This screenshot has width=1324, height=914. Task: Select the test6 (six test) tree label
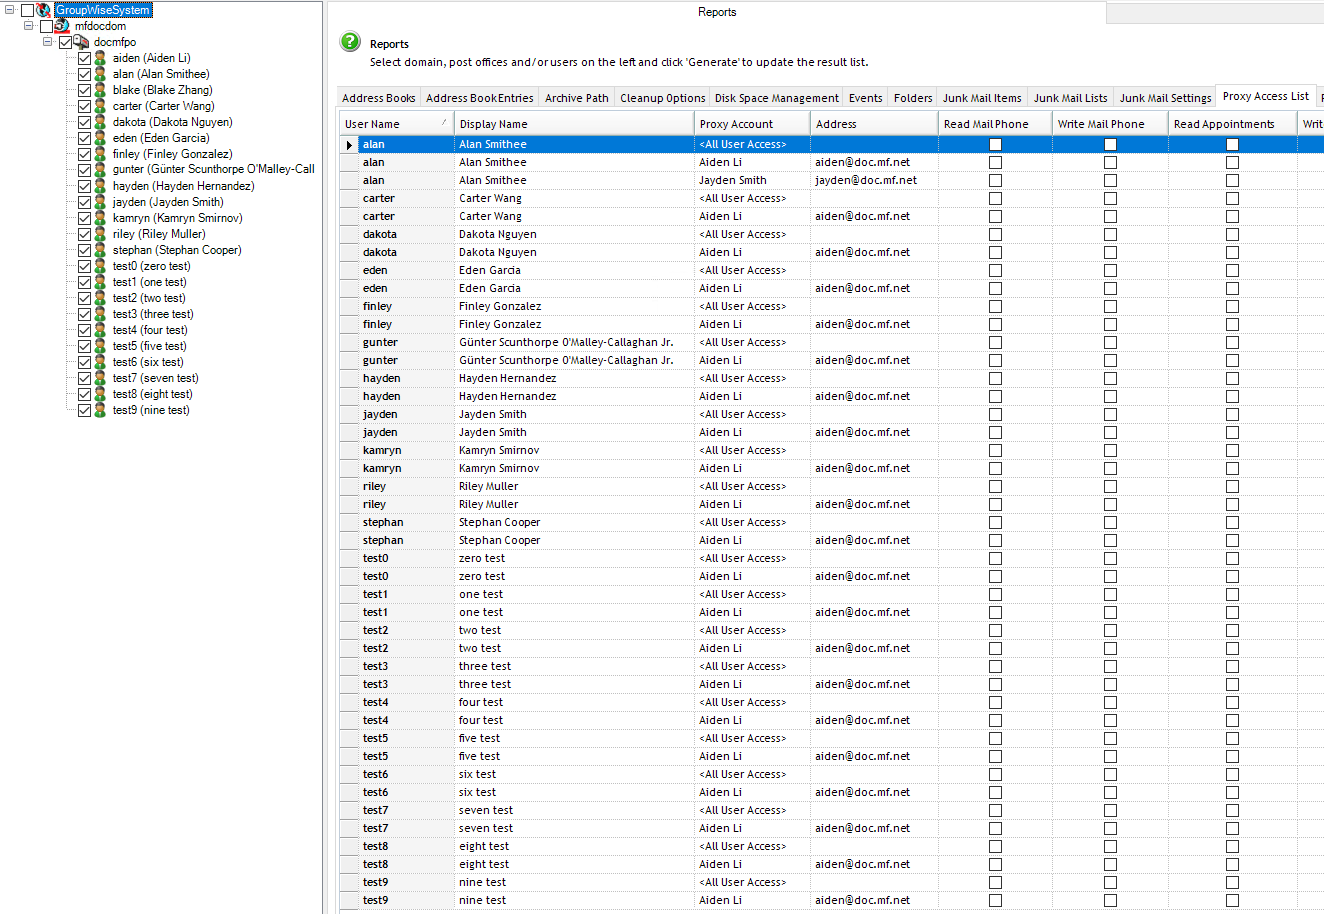[x=148, y=362]
